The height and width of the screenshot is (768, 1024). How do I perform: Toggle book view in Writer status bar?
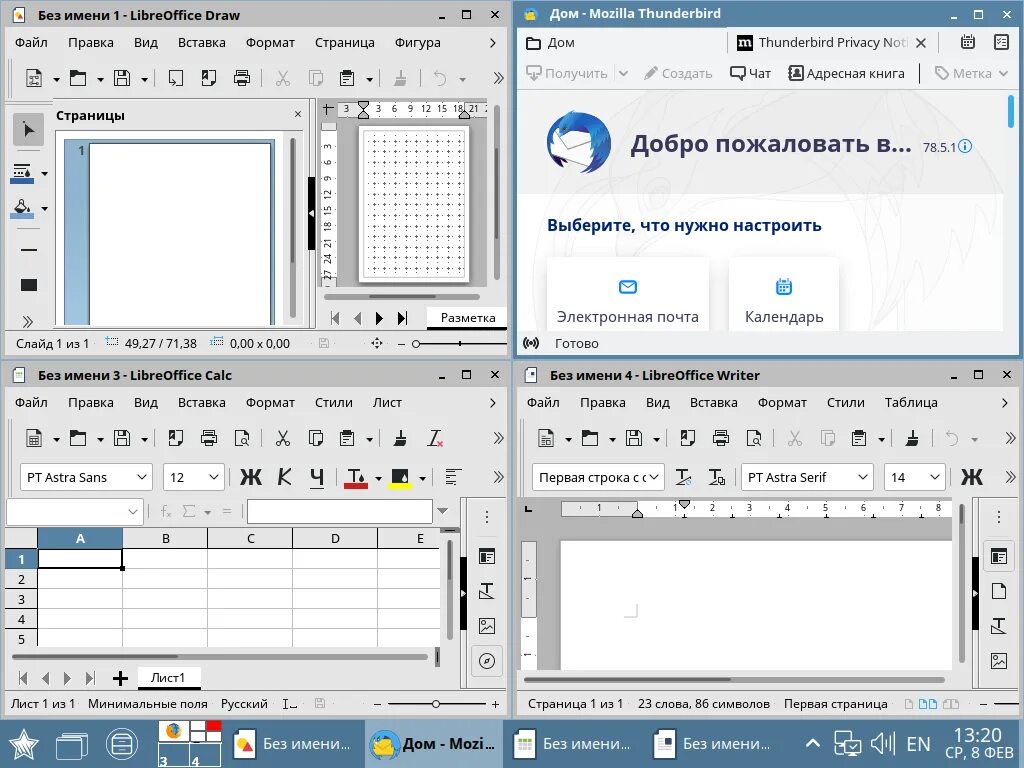point(952,704)
